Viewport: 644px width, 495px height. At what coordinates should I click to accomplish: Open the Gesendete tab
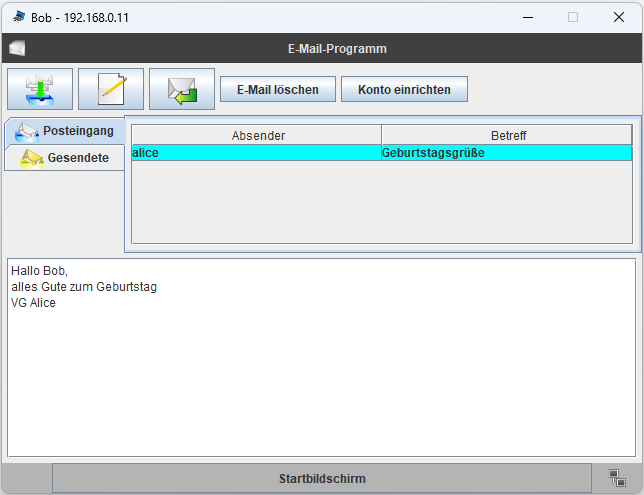78,158
